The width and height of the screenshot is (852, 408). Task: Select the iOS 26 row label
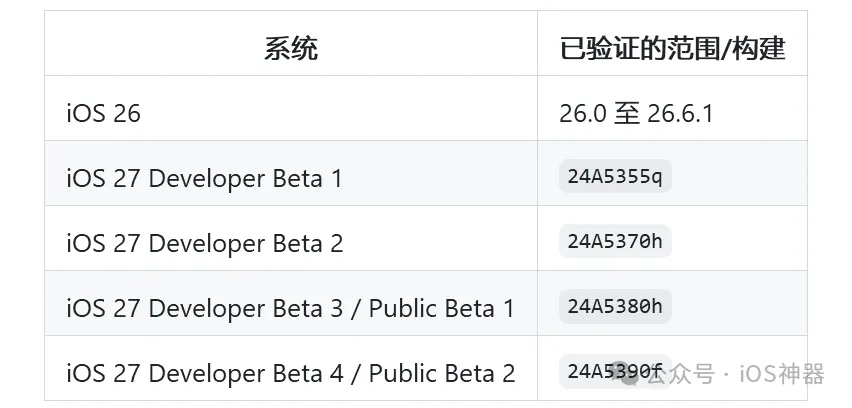point(103,114)
